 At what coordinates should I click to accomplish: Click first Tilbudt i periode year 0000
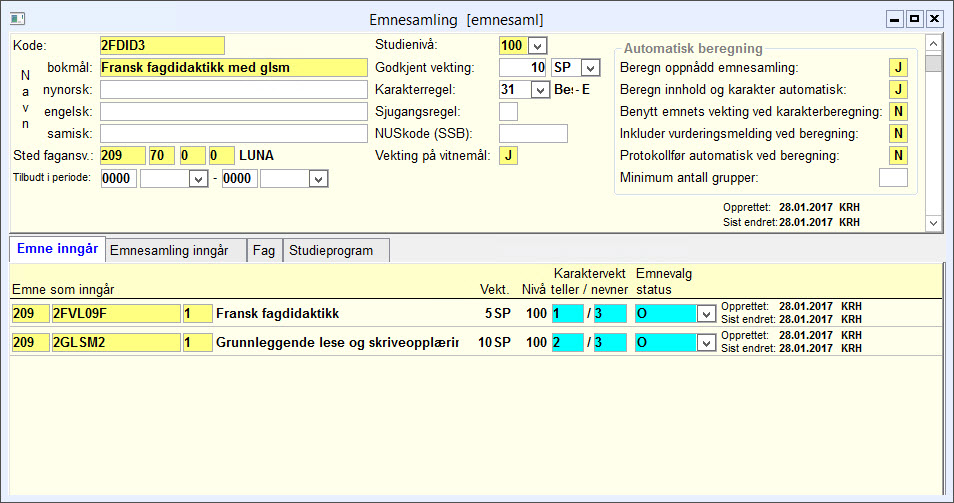[x=119, y=178]
